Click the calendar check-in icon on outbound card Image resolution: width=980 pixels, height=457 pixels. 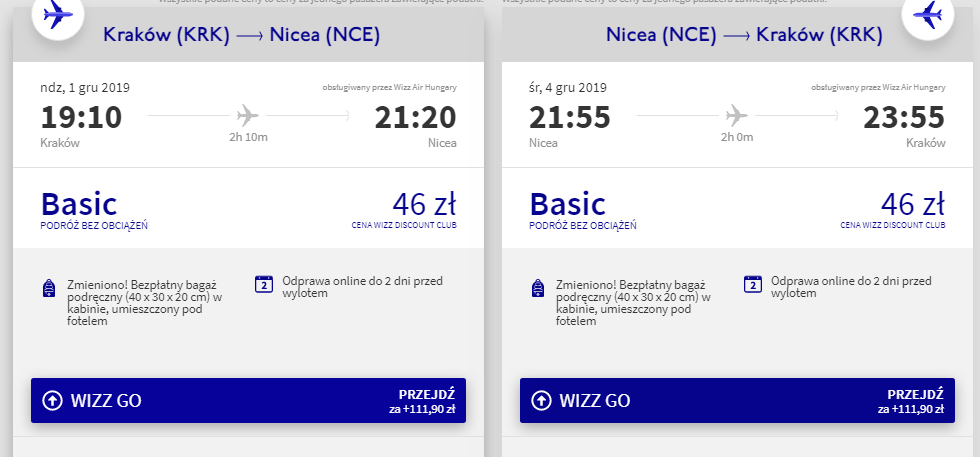click(x=264, y=283)
